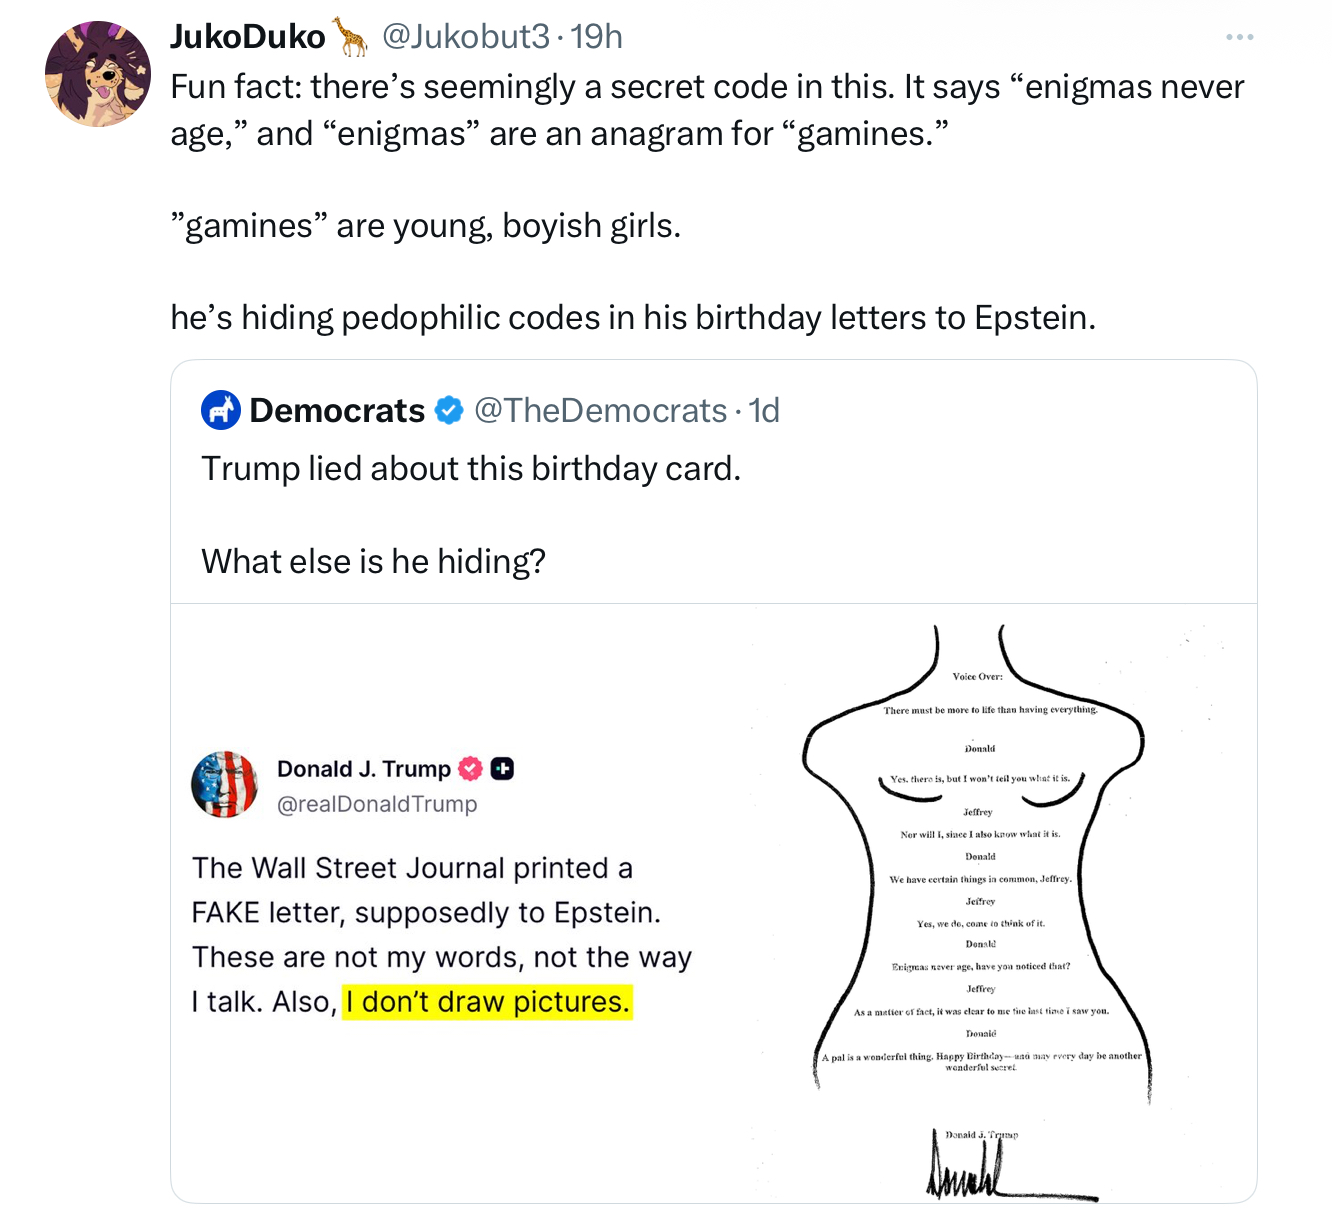
Task: Click the Democrats donkey logo avatar
Action: 221,410
